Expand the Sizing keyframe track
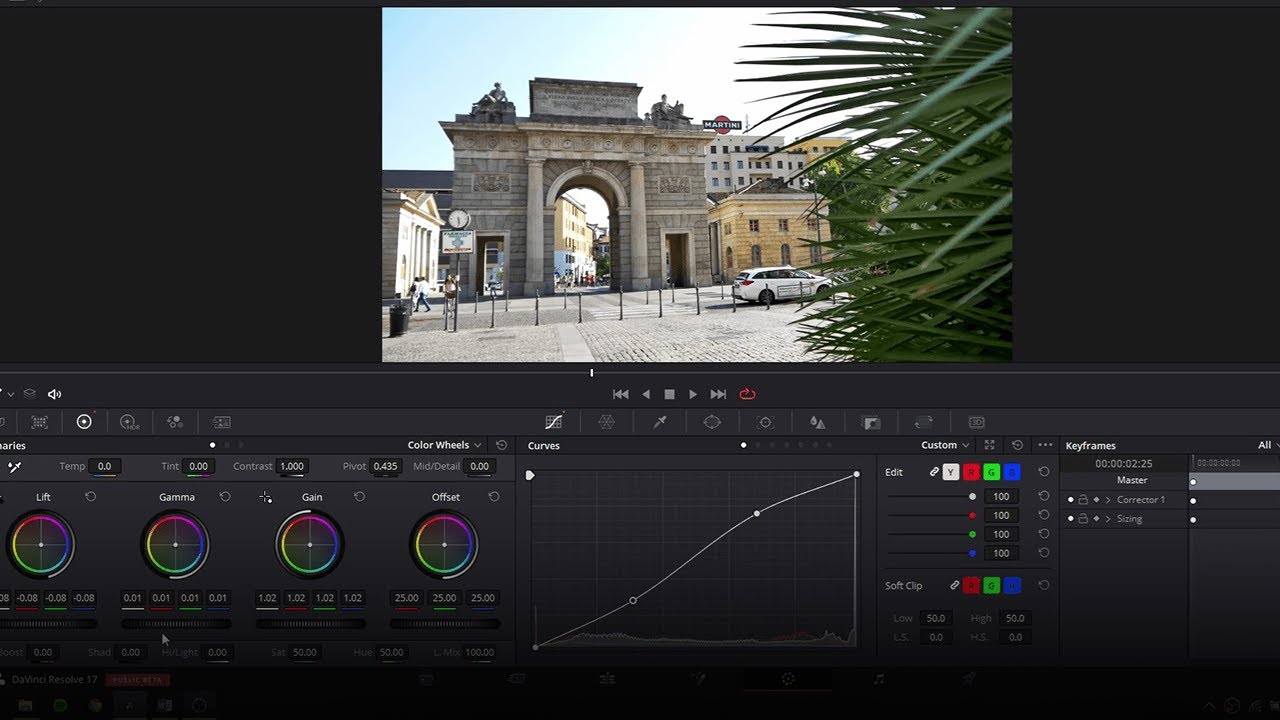 [1108, 519]
